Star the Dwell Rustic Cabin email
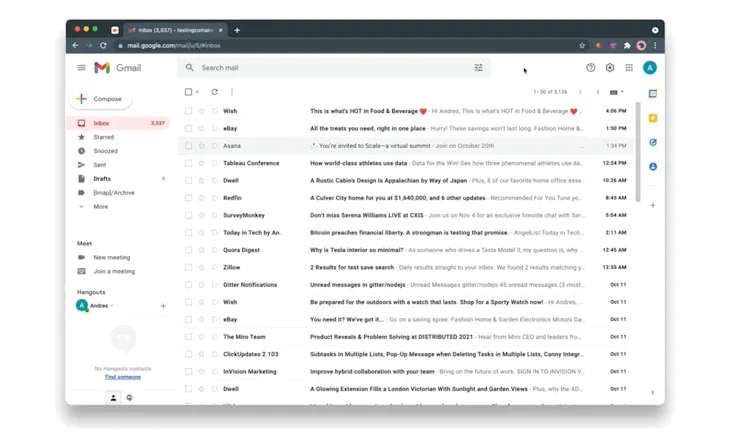The width and height of the screenshot is (732, 439). click(x=202, y=180)
